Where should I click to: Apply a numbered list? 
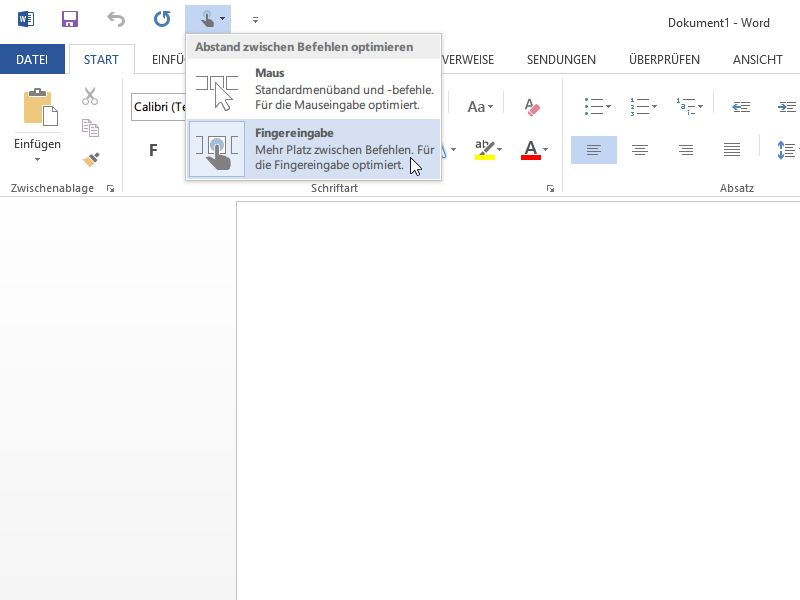(639, 107)
